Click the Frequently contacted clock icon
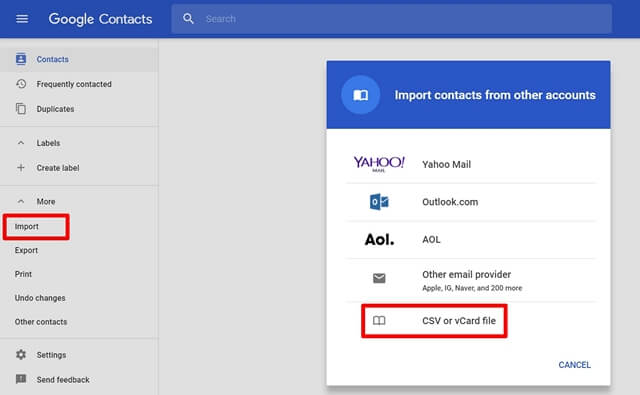This screenshot has width=640, height=395. pyautogui.click(x=21, y=84)
